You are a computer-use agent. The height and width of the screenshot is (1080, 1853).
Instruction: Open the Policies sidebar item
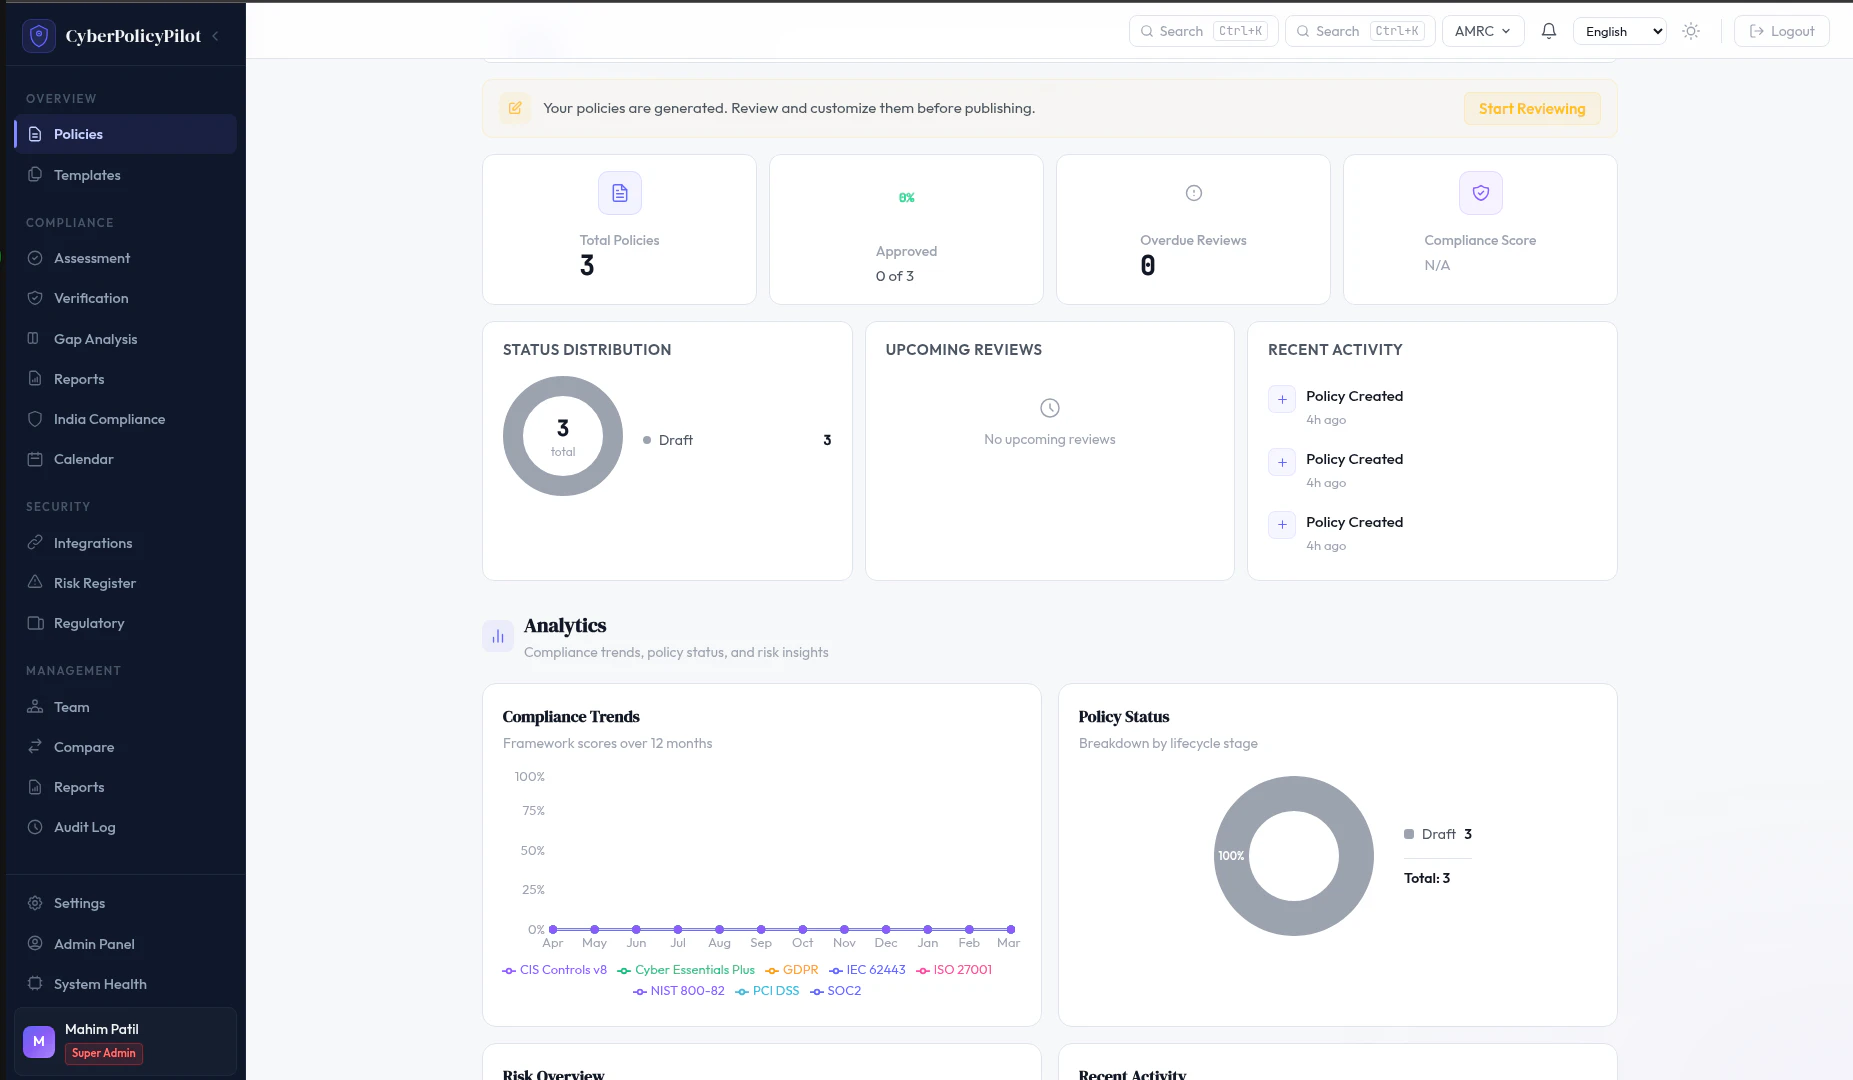tap(125, 134)
